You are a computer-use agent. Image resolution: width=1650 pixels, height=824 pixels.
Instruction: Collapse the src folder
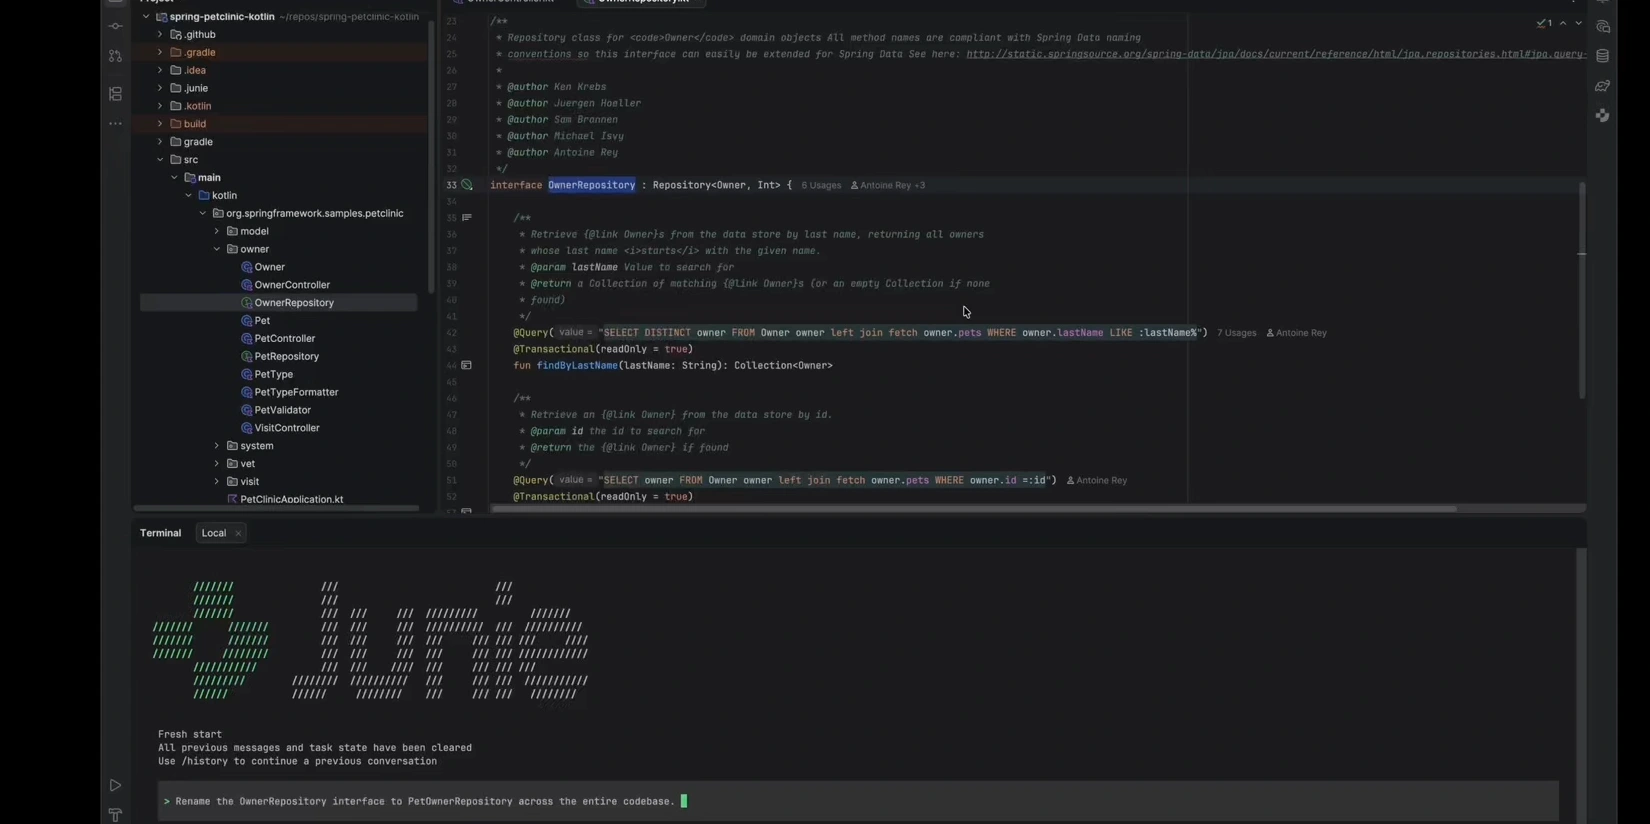[x=160, y=160]
